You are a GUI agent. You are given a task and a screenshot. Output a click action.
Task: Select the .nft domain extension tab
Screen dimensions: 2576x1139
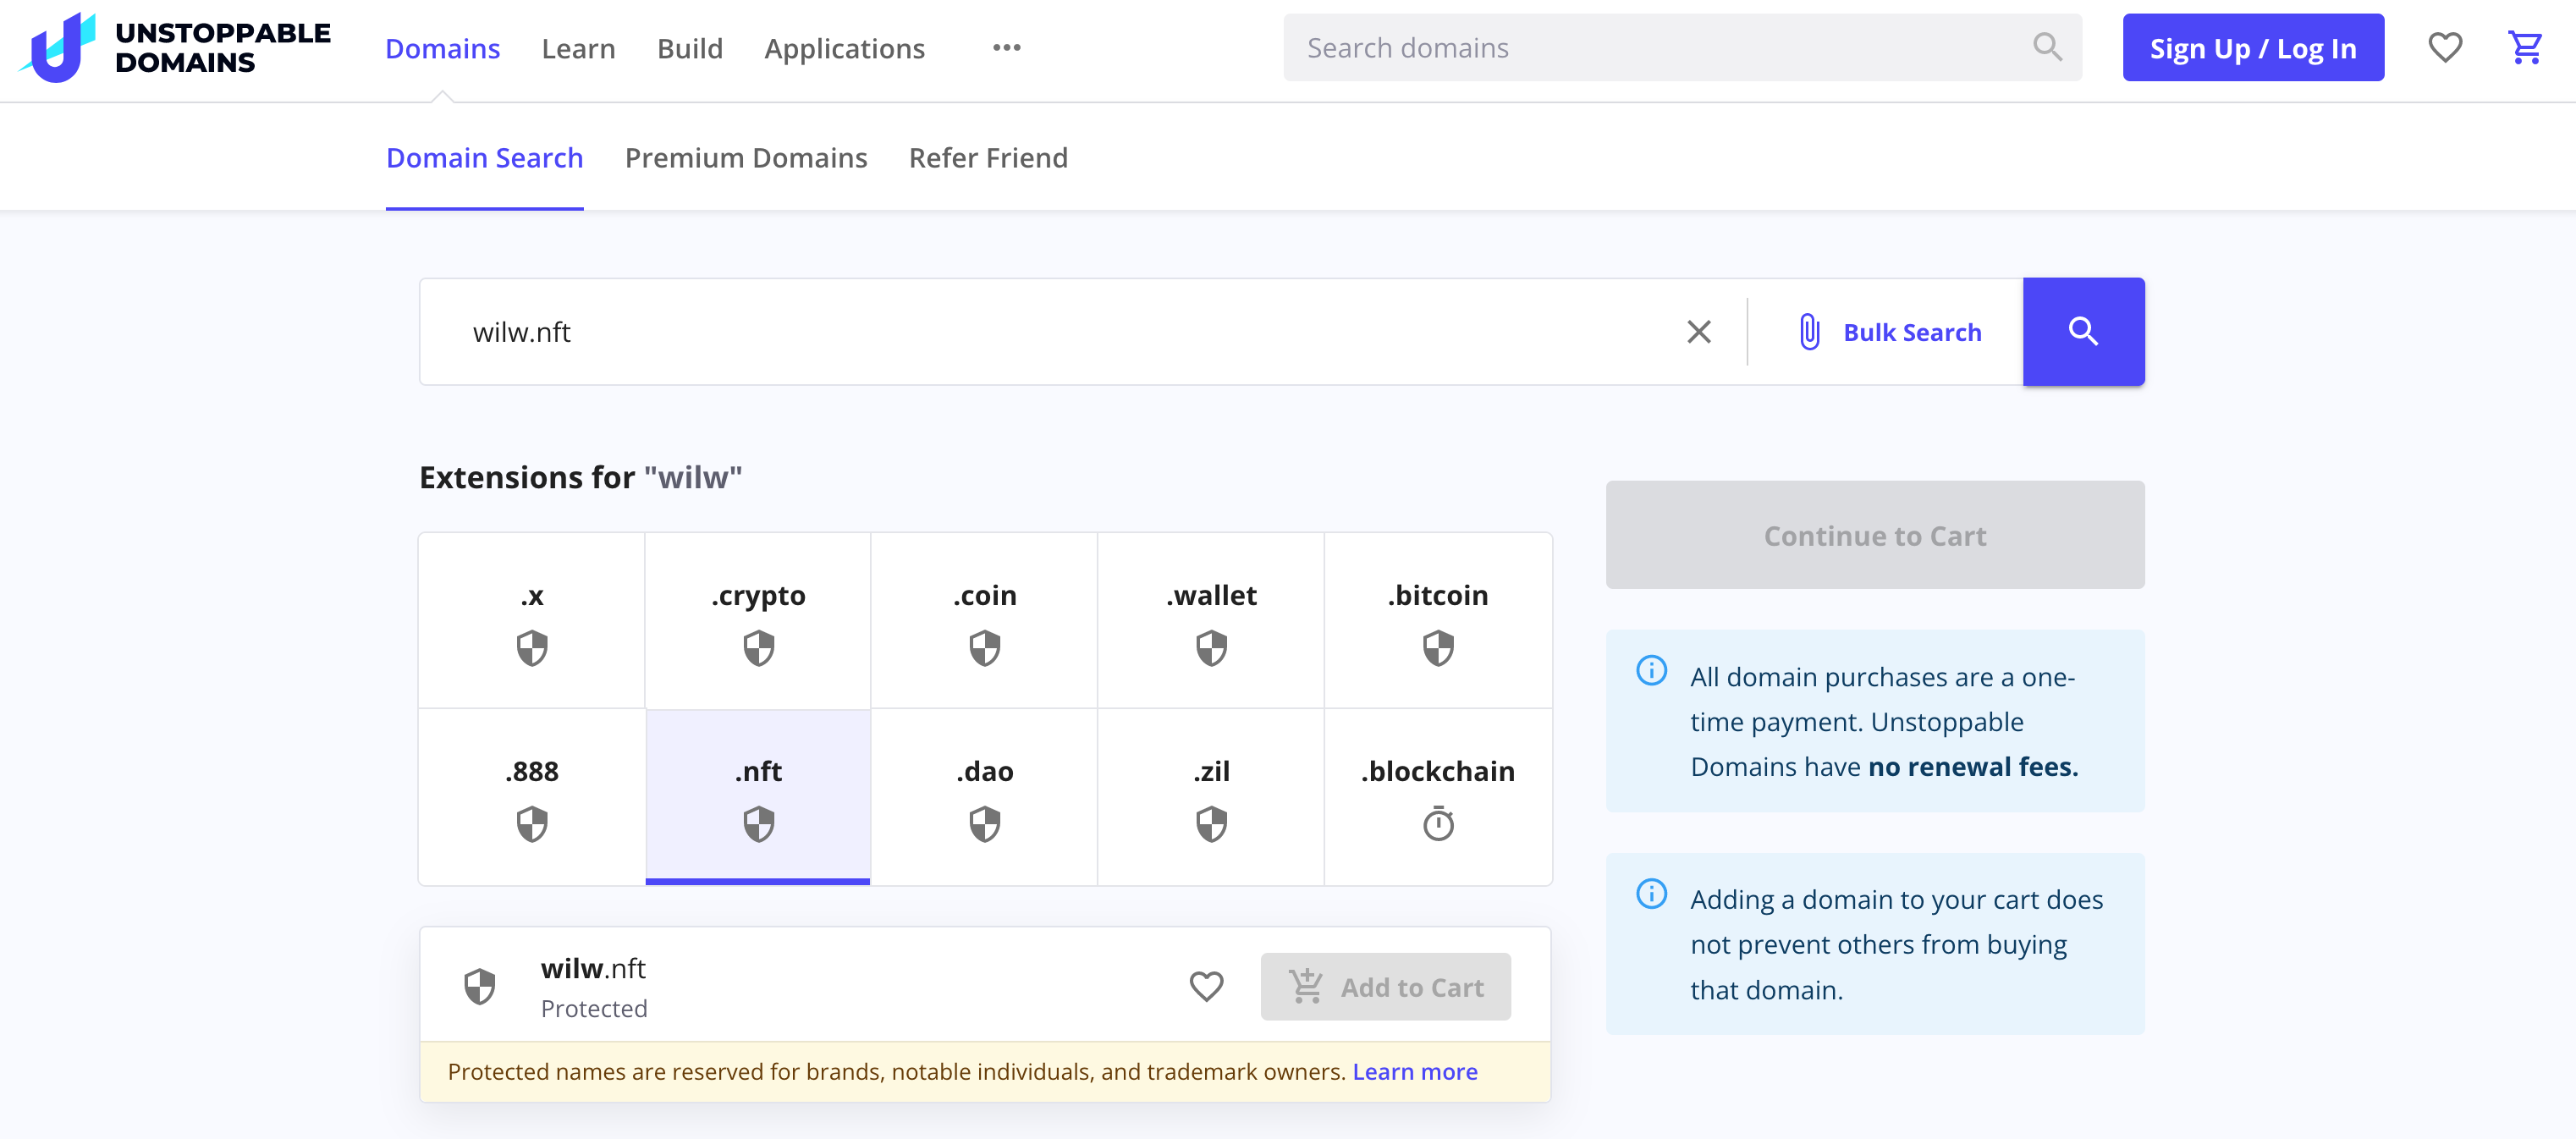point(757,797)
